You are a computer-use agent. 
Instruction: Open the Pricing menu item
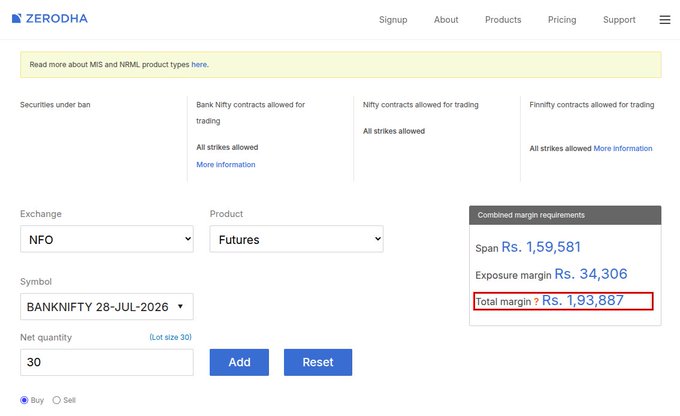(562, 20)
